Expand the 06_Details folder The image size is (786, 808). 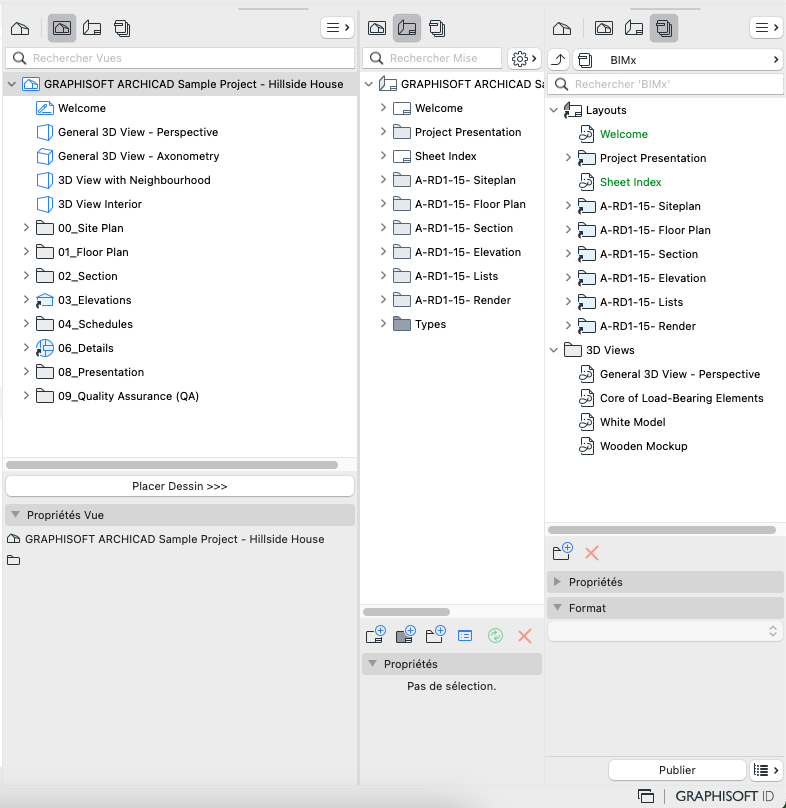click(26, 348)
